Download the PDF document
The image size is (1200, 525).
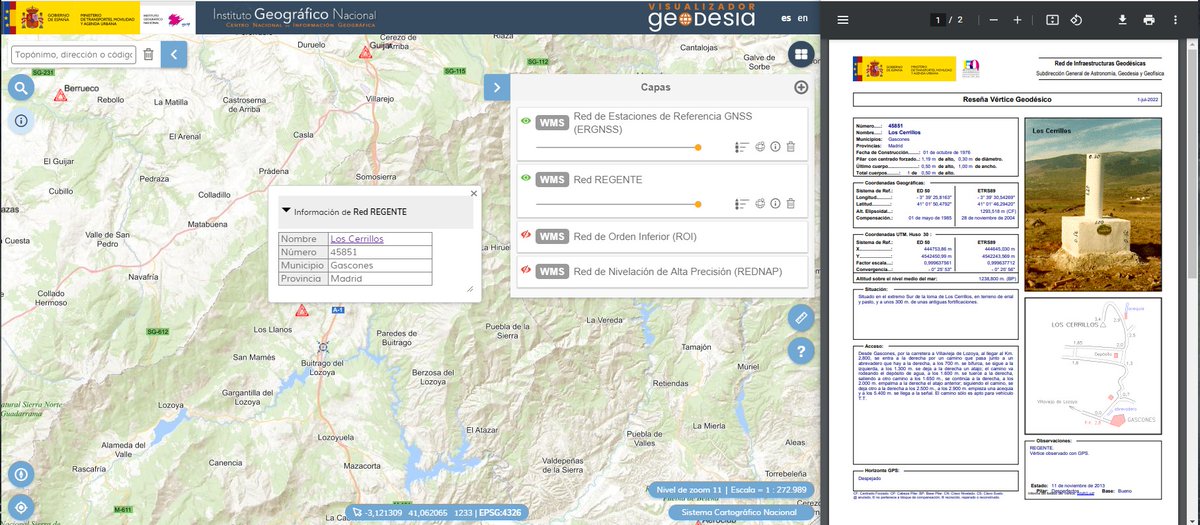(x=1123, y=20)
